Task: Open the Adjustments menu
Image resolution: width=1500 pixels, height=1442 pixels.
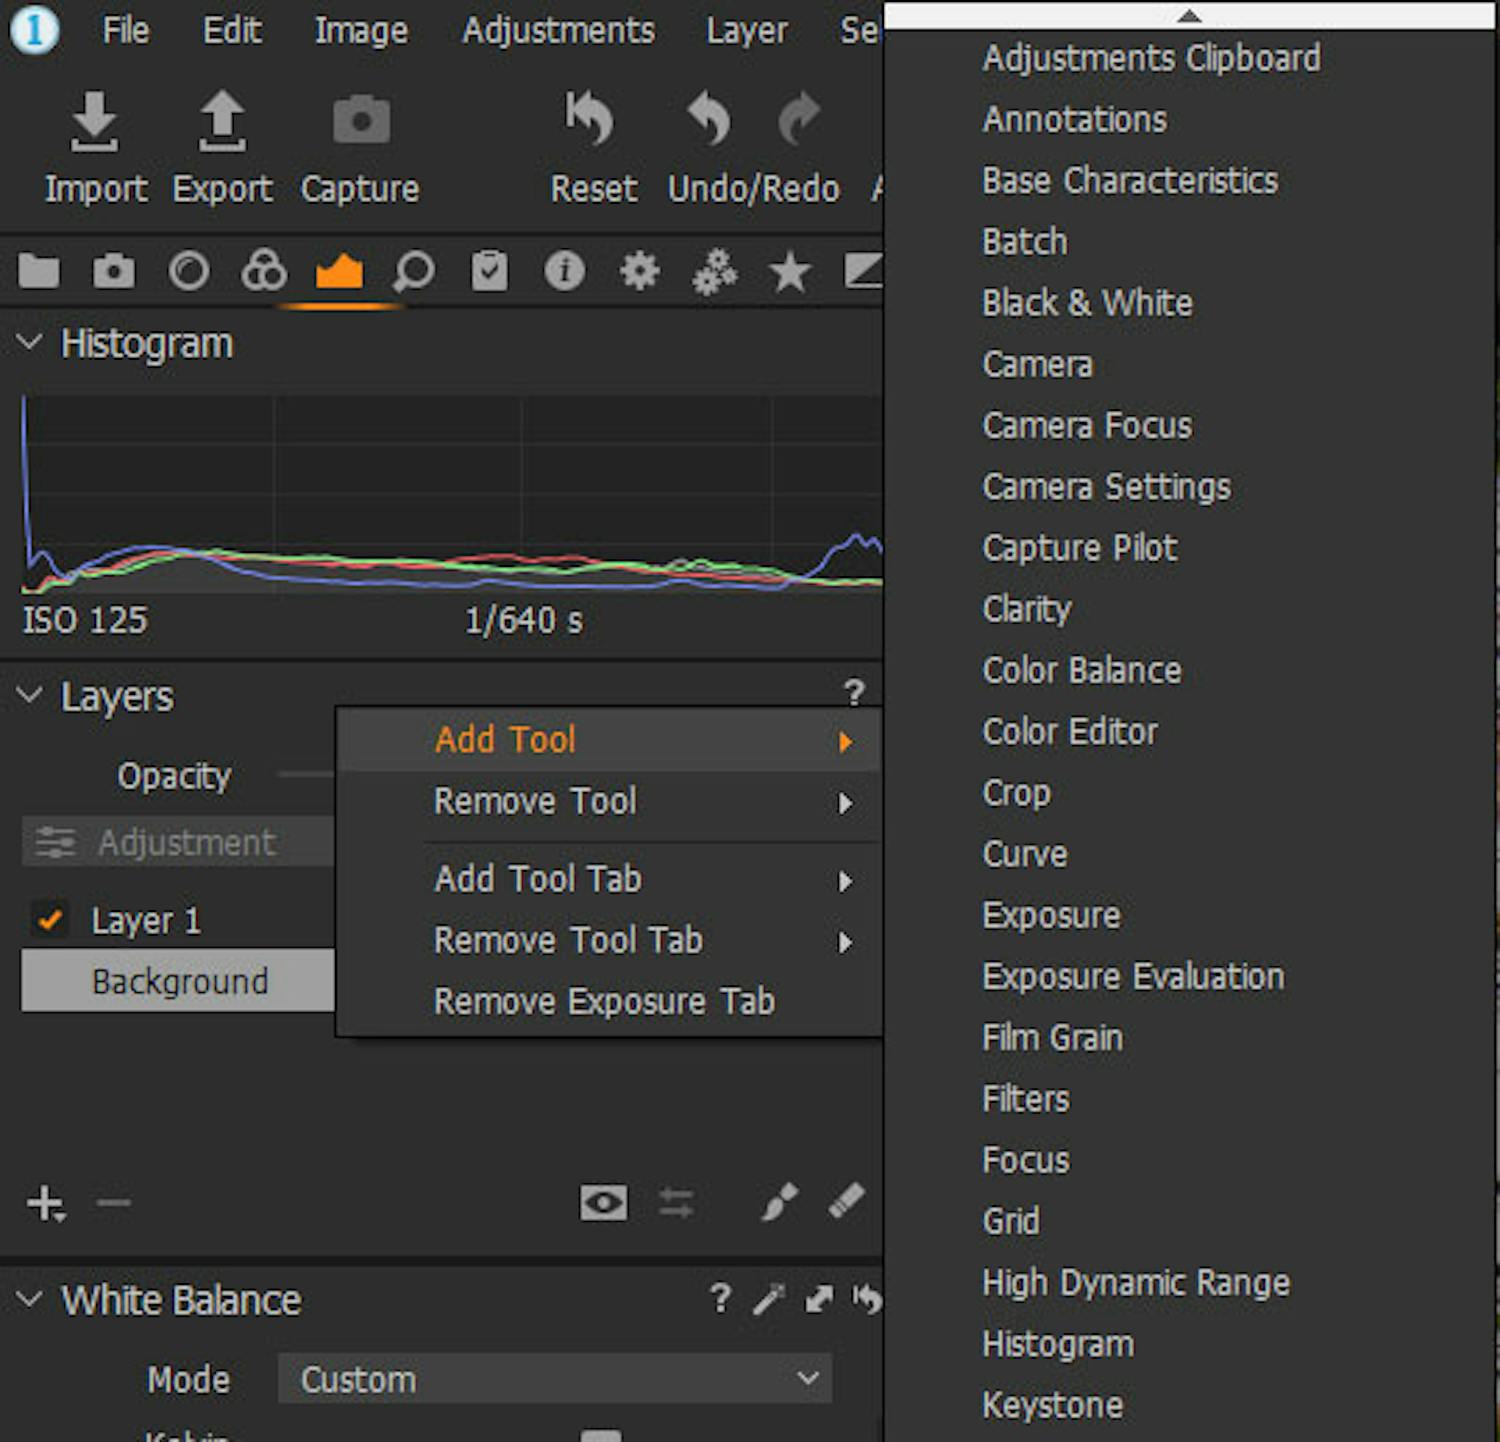Action: click(x=558, y=31)
